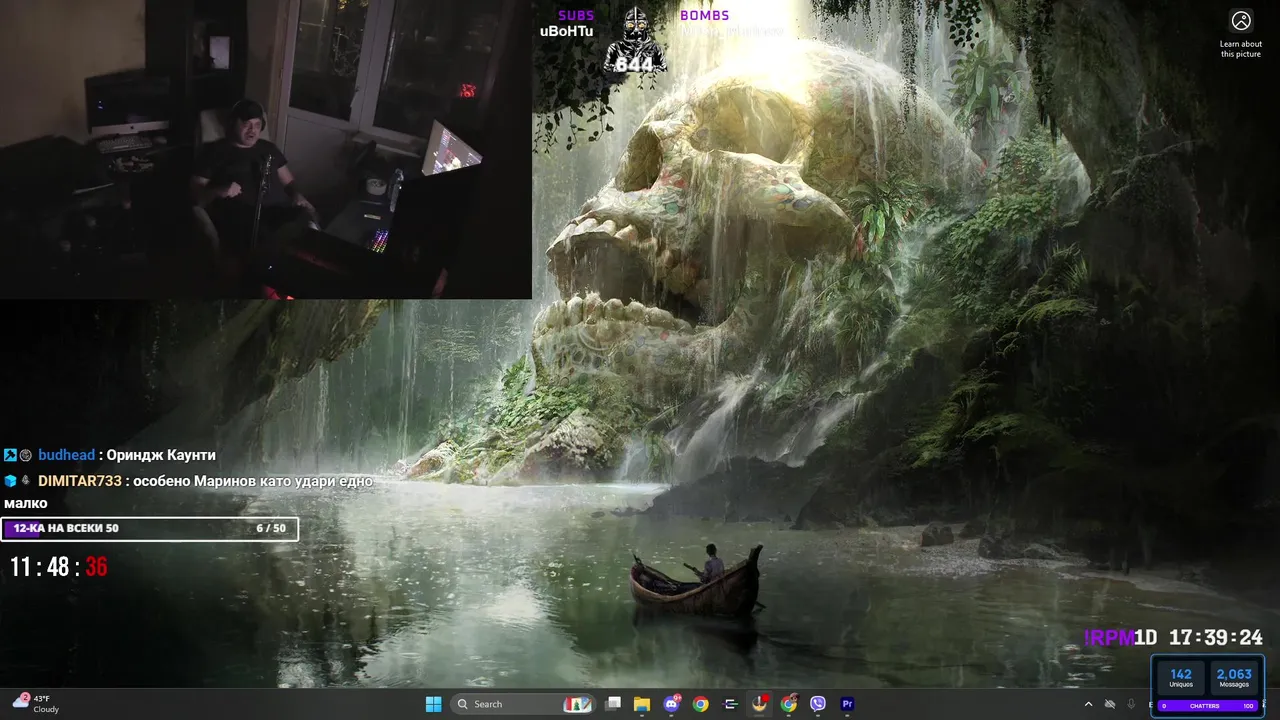Click the 11:48:36 countdown timer

(x=59, y=567)
